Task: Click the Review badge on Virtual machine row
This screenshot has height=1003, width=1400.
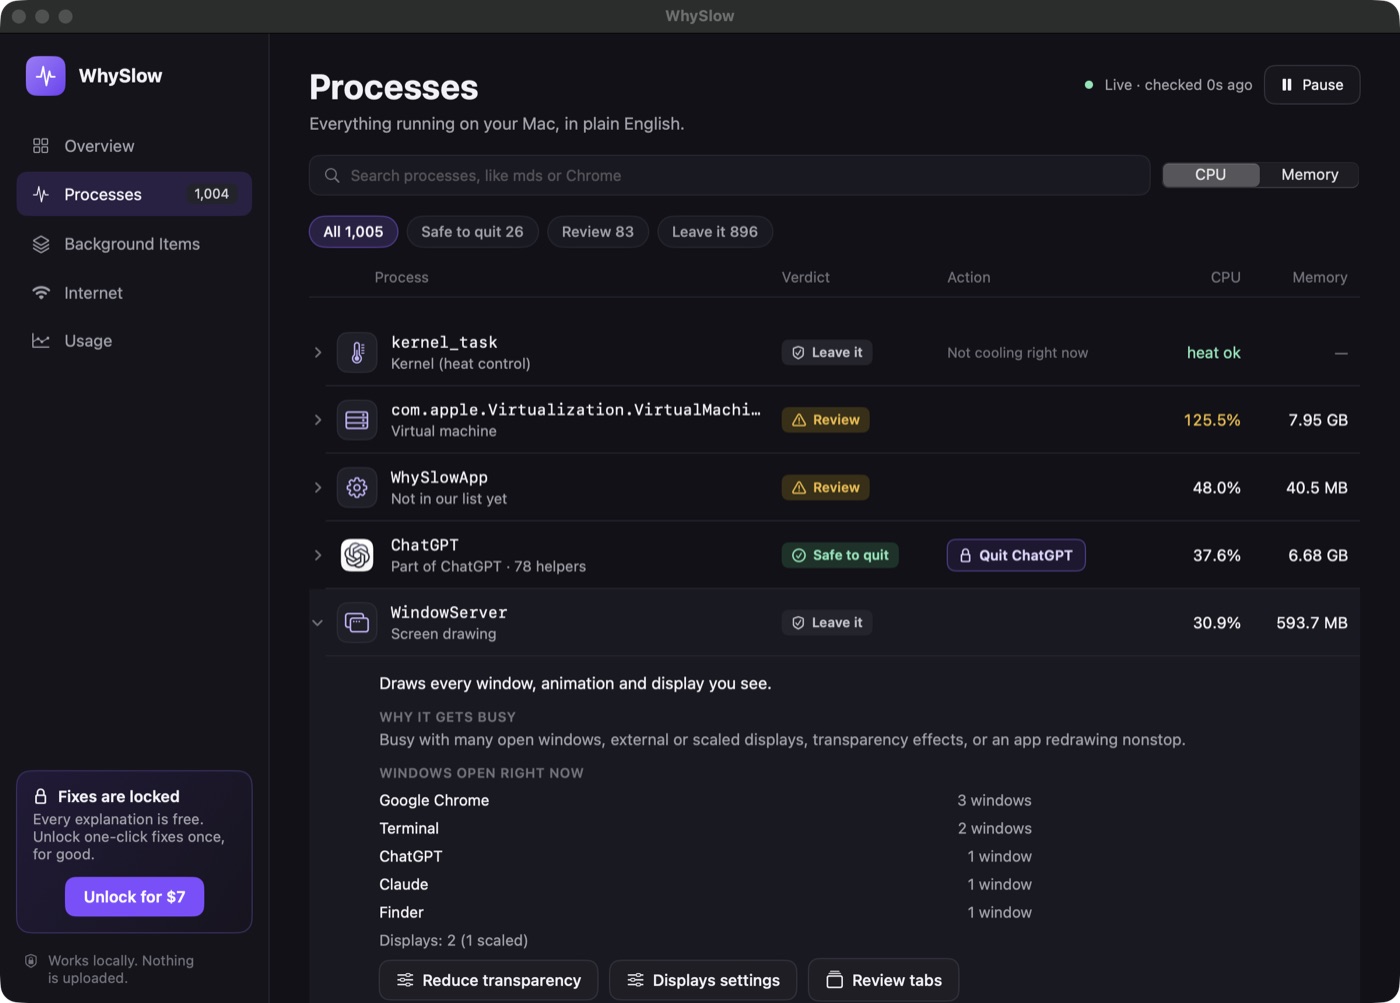Action: point(825,420)
